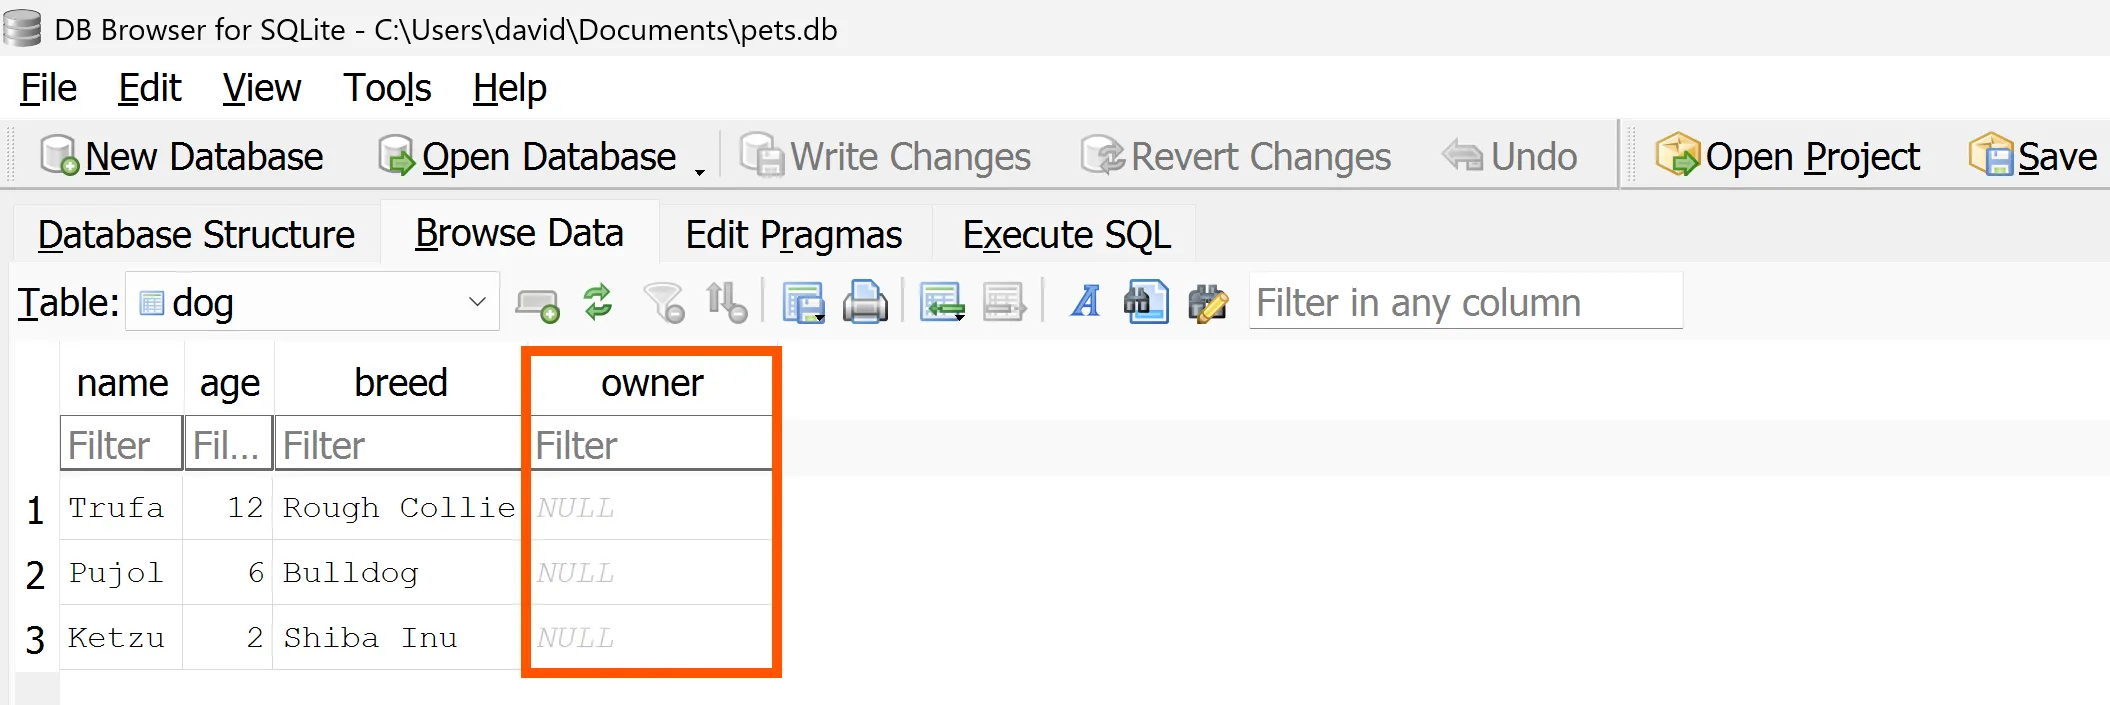Image resolution: width=2110 pixels, height=705 pixels.
Task: Print the dog table data
Action: (x=865, y=302)
